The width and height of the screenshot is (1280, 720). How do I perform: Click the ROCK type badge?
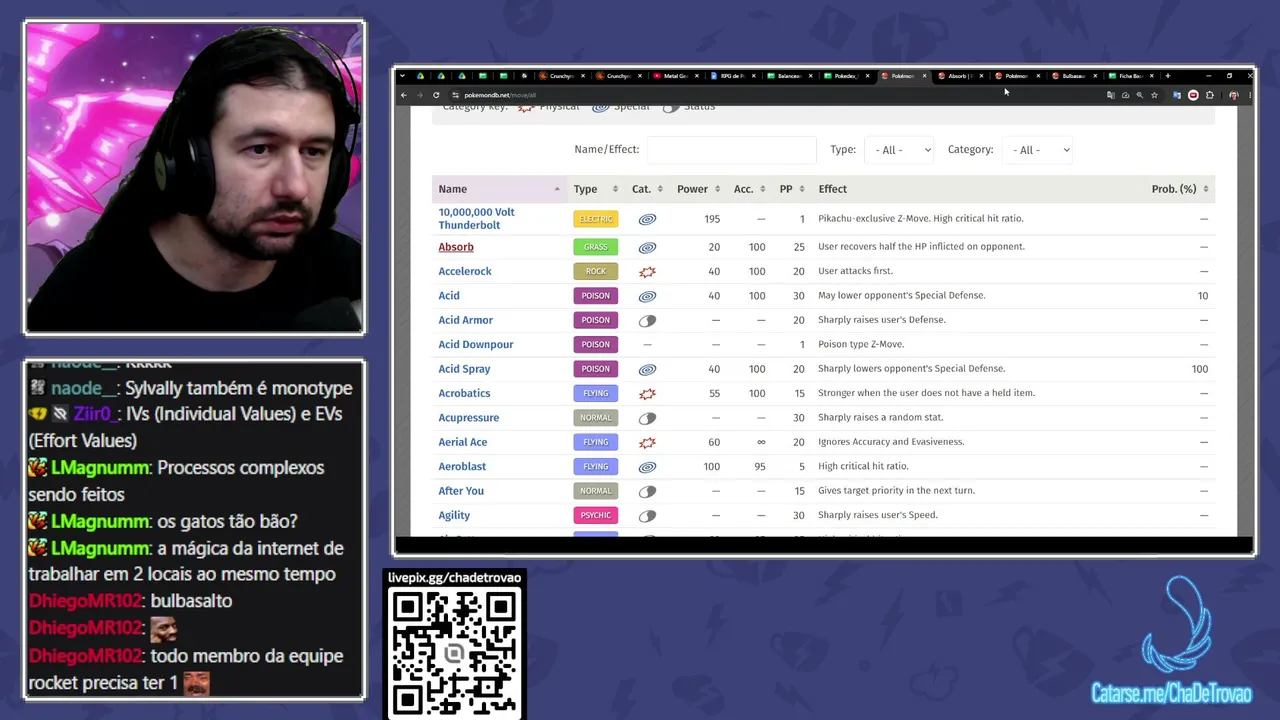click(595, 271)
